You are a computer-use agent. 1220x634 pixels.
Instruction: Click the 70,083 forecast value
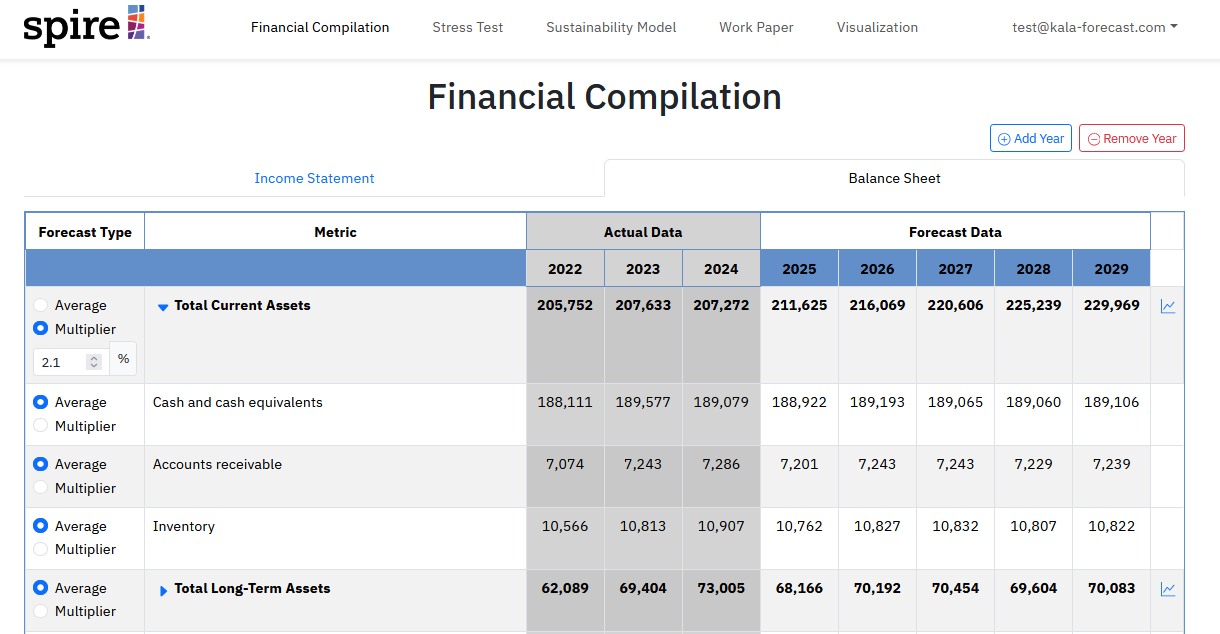click(1111, 588)
